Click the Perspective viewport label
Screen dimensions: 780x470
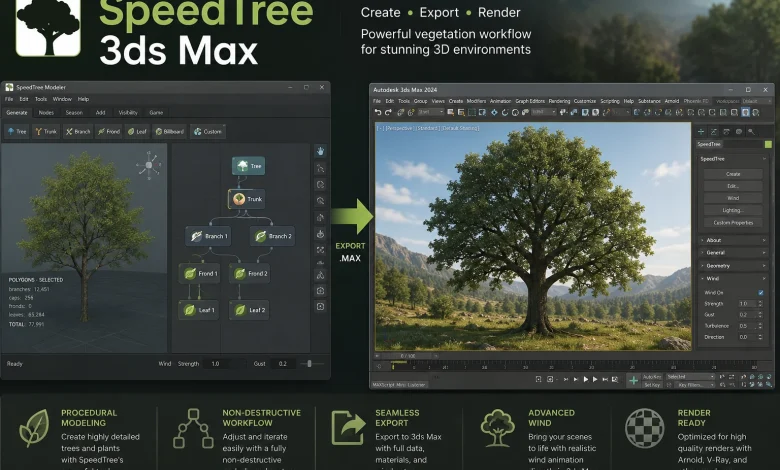click(x=398, y=128)
